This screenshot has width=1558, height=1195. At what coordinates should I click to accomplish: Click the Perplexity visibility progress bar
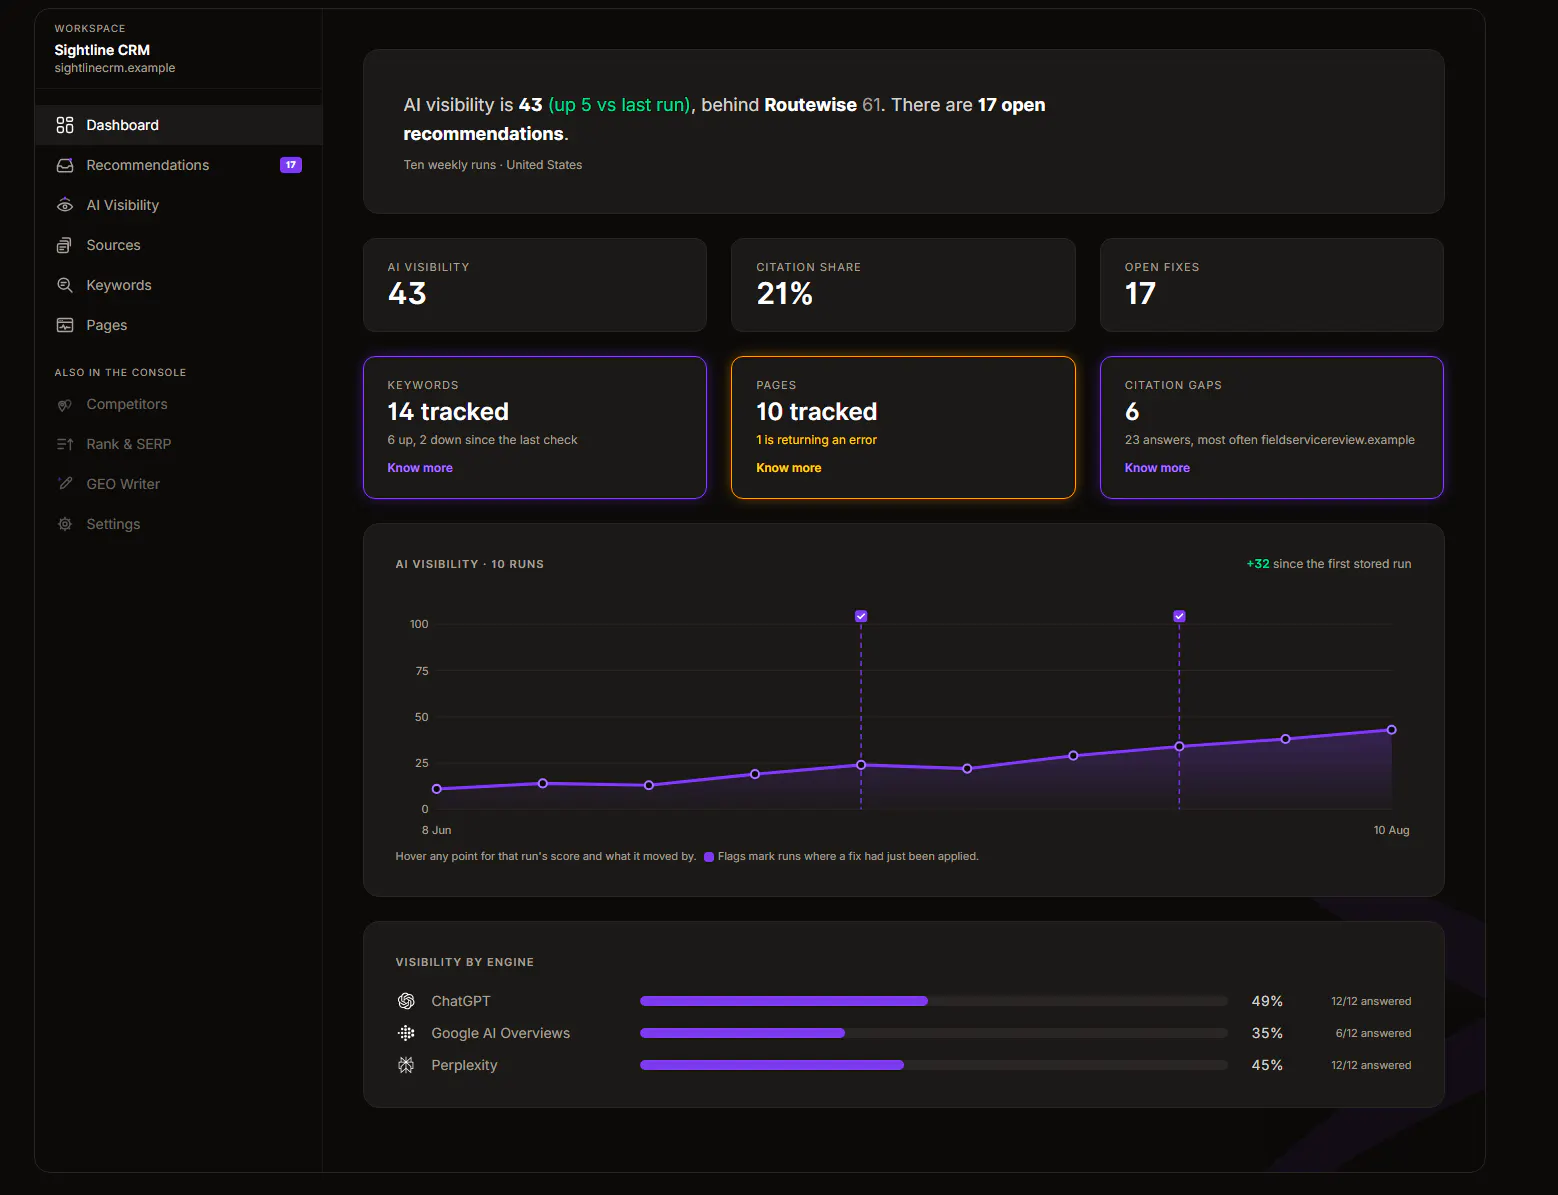(x=934, y=1065)
